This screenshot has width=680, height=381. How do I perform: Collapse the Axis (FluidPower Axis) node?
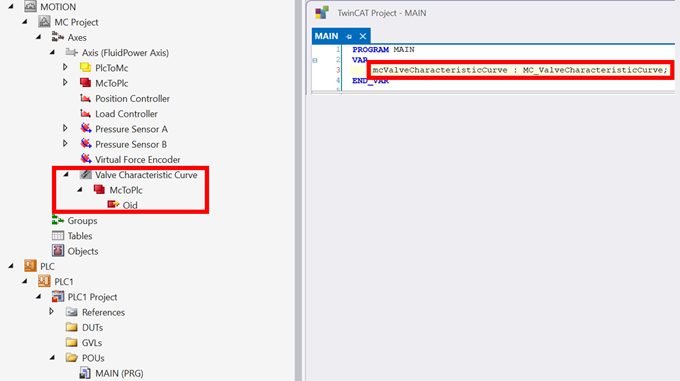[52, 52]
